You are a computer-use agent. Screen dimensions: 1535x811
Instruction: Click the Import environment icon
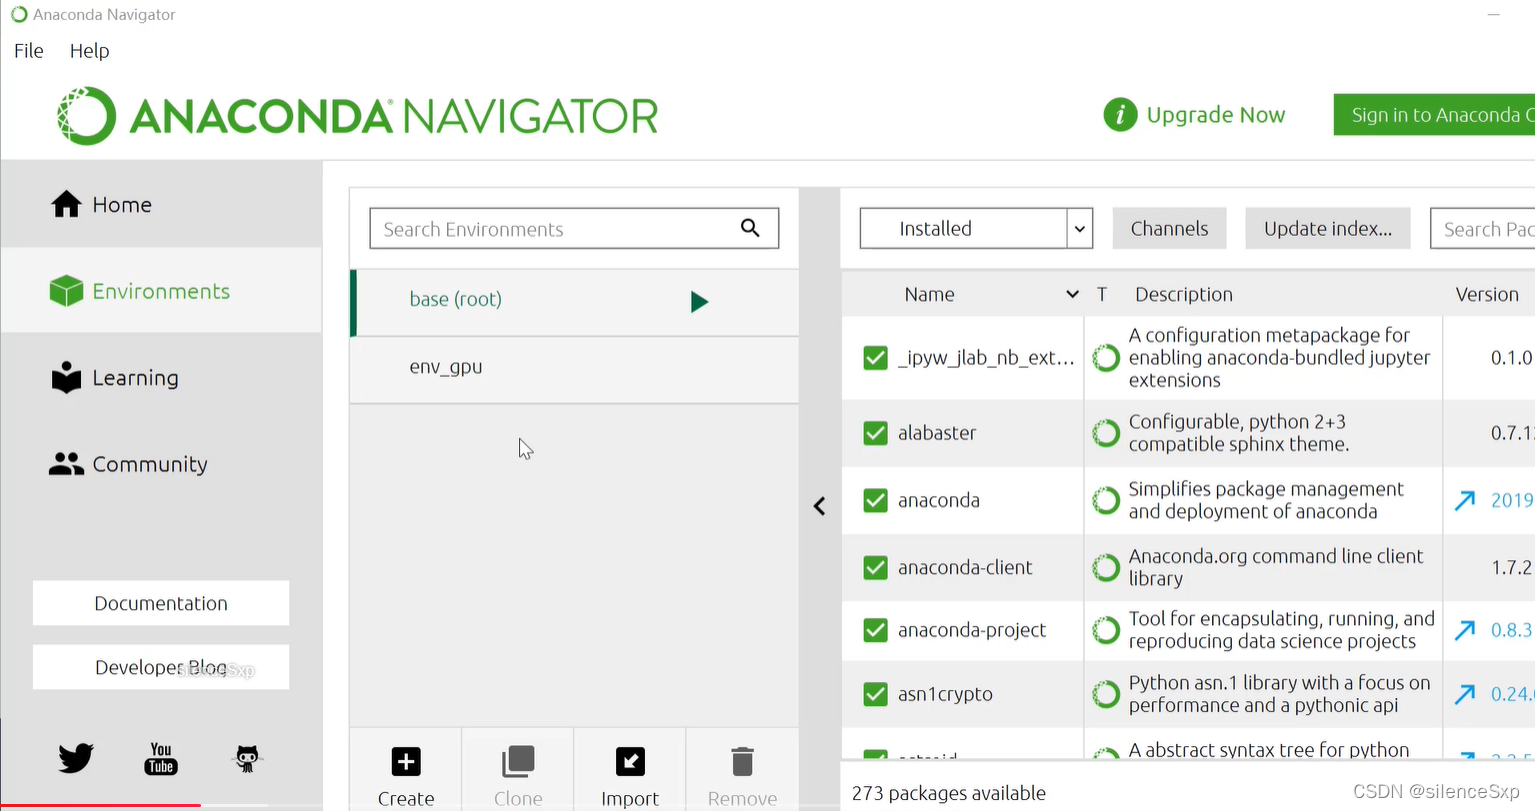pos(630,762)
